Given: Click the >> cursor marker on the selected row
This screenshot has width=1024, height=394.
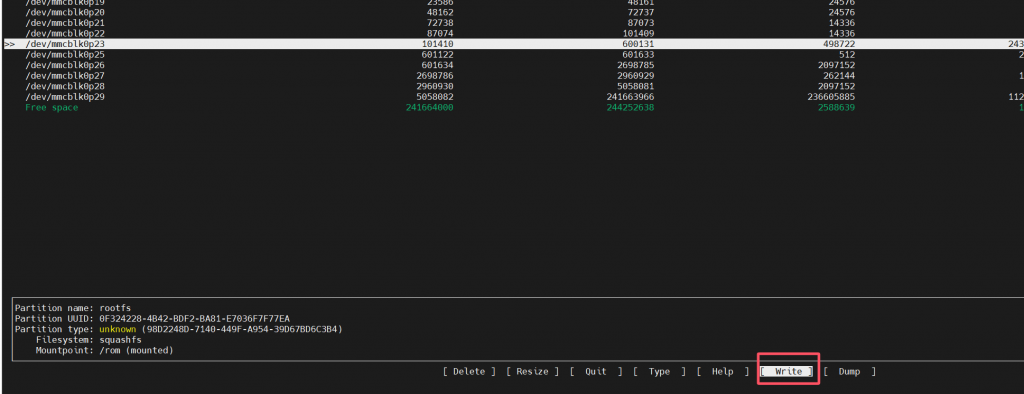Looking at the screenshot, I should [x=10, y=44].
